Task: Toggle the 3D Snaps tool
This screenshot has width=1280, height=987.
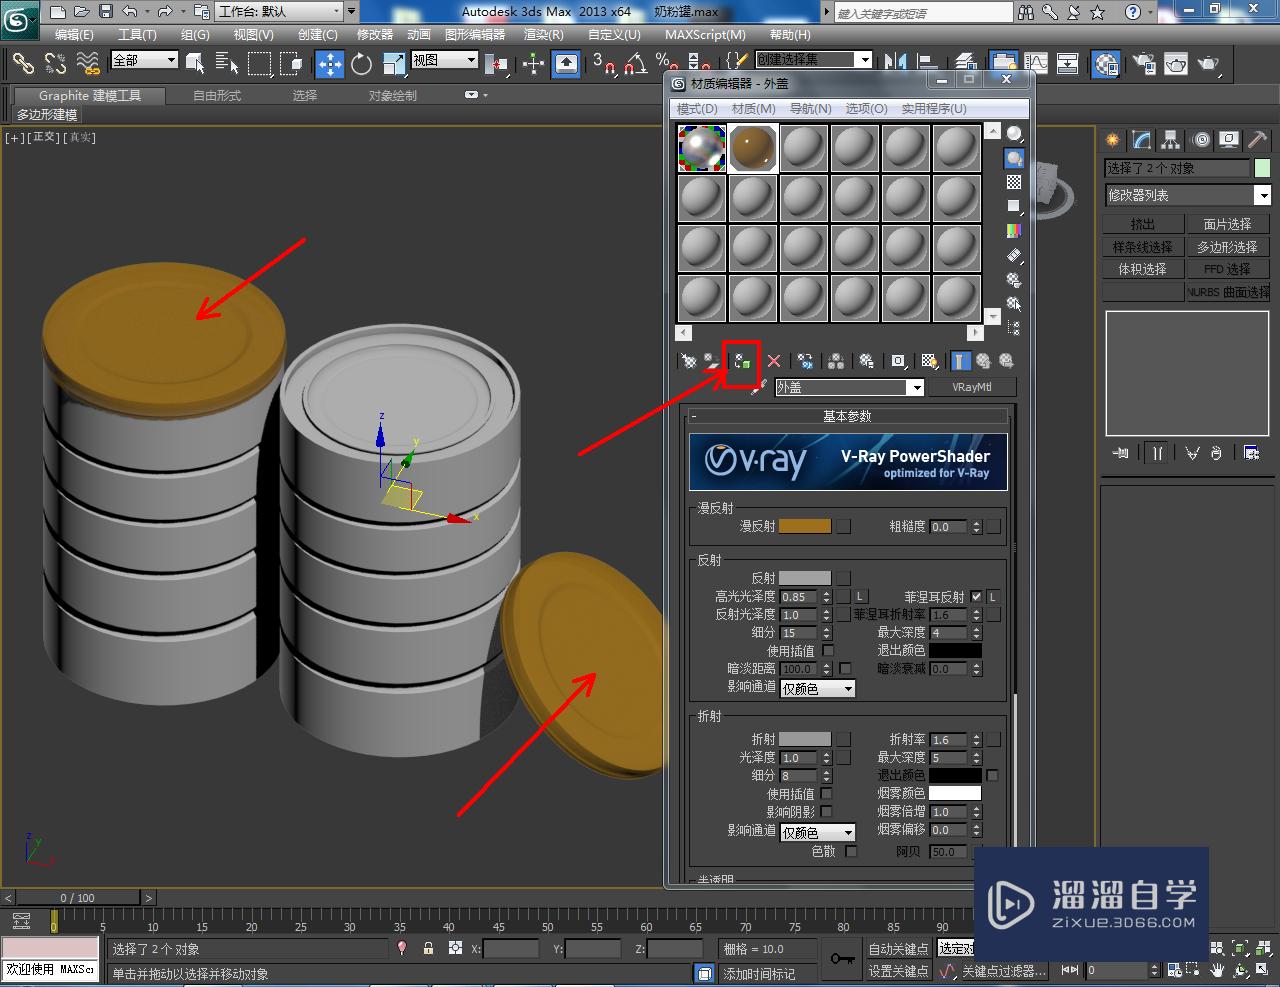Action: pos(603,64)
